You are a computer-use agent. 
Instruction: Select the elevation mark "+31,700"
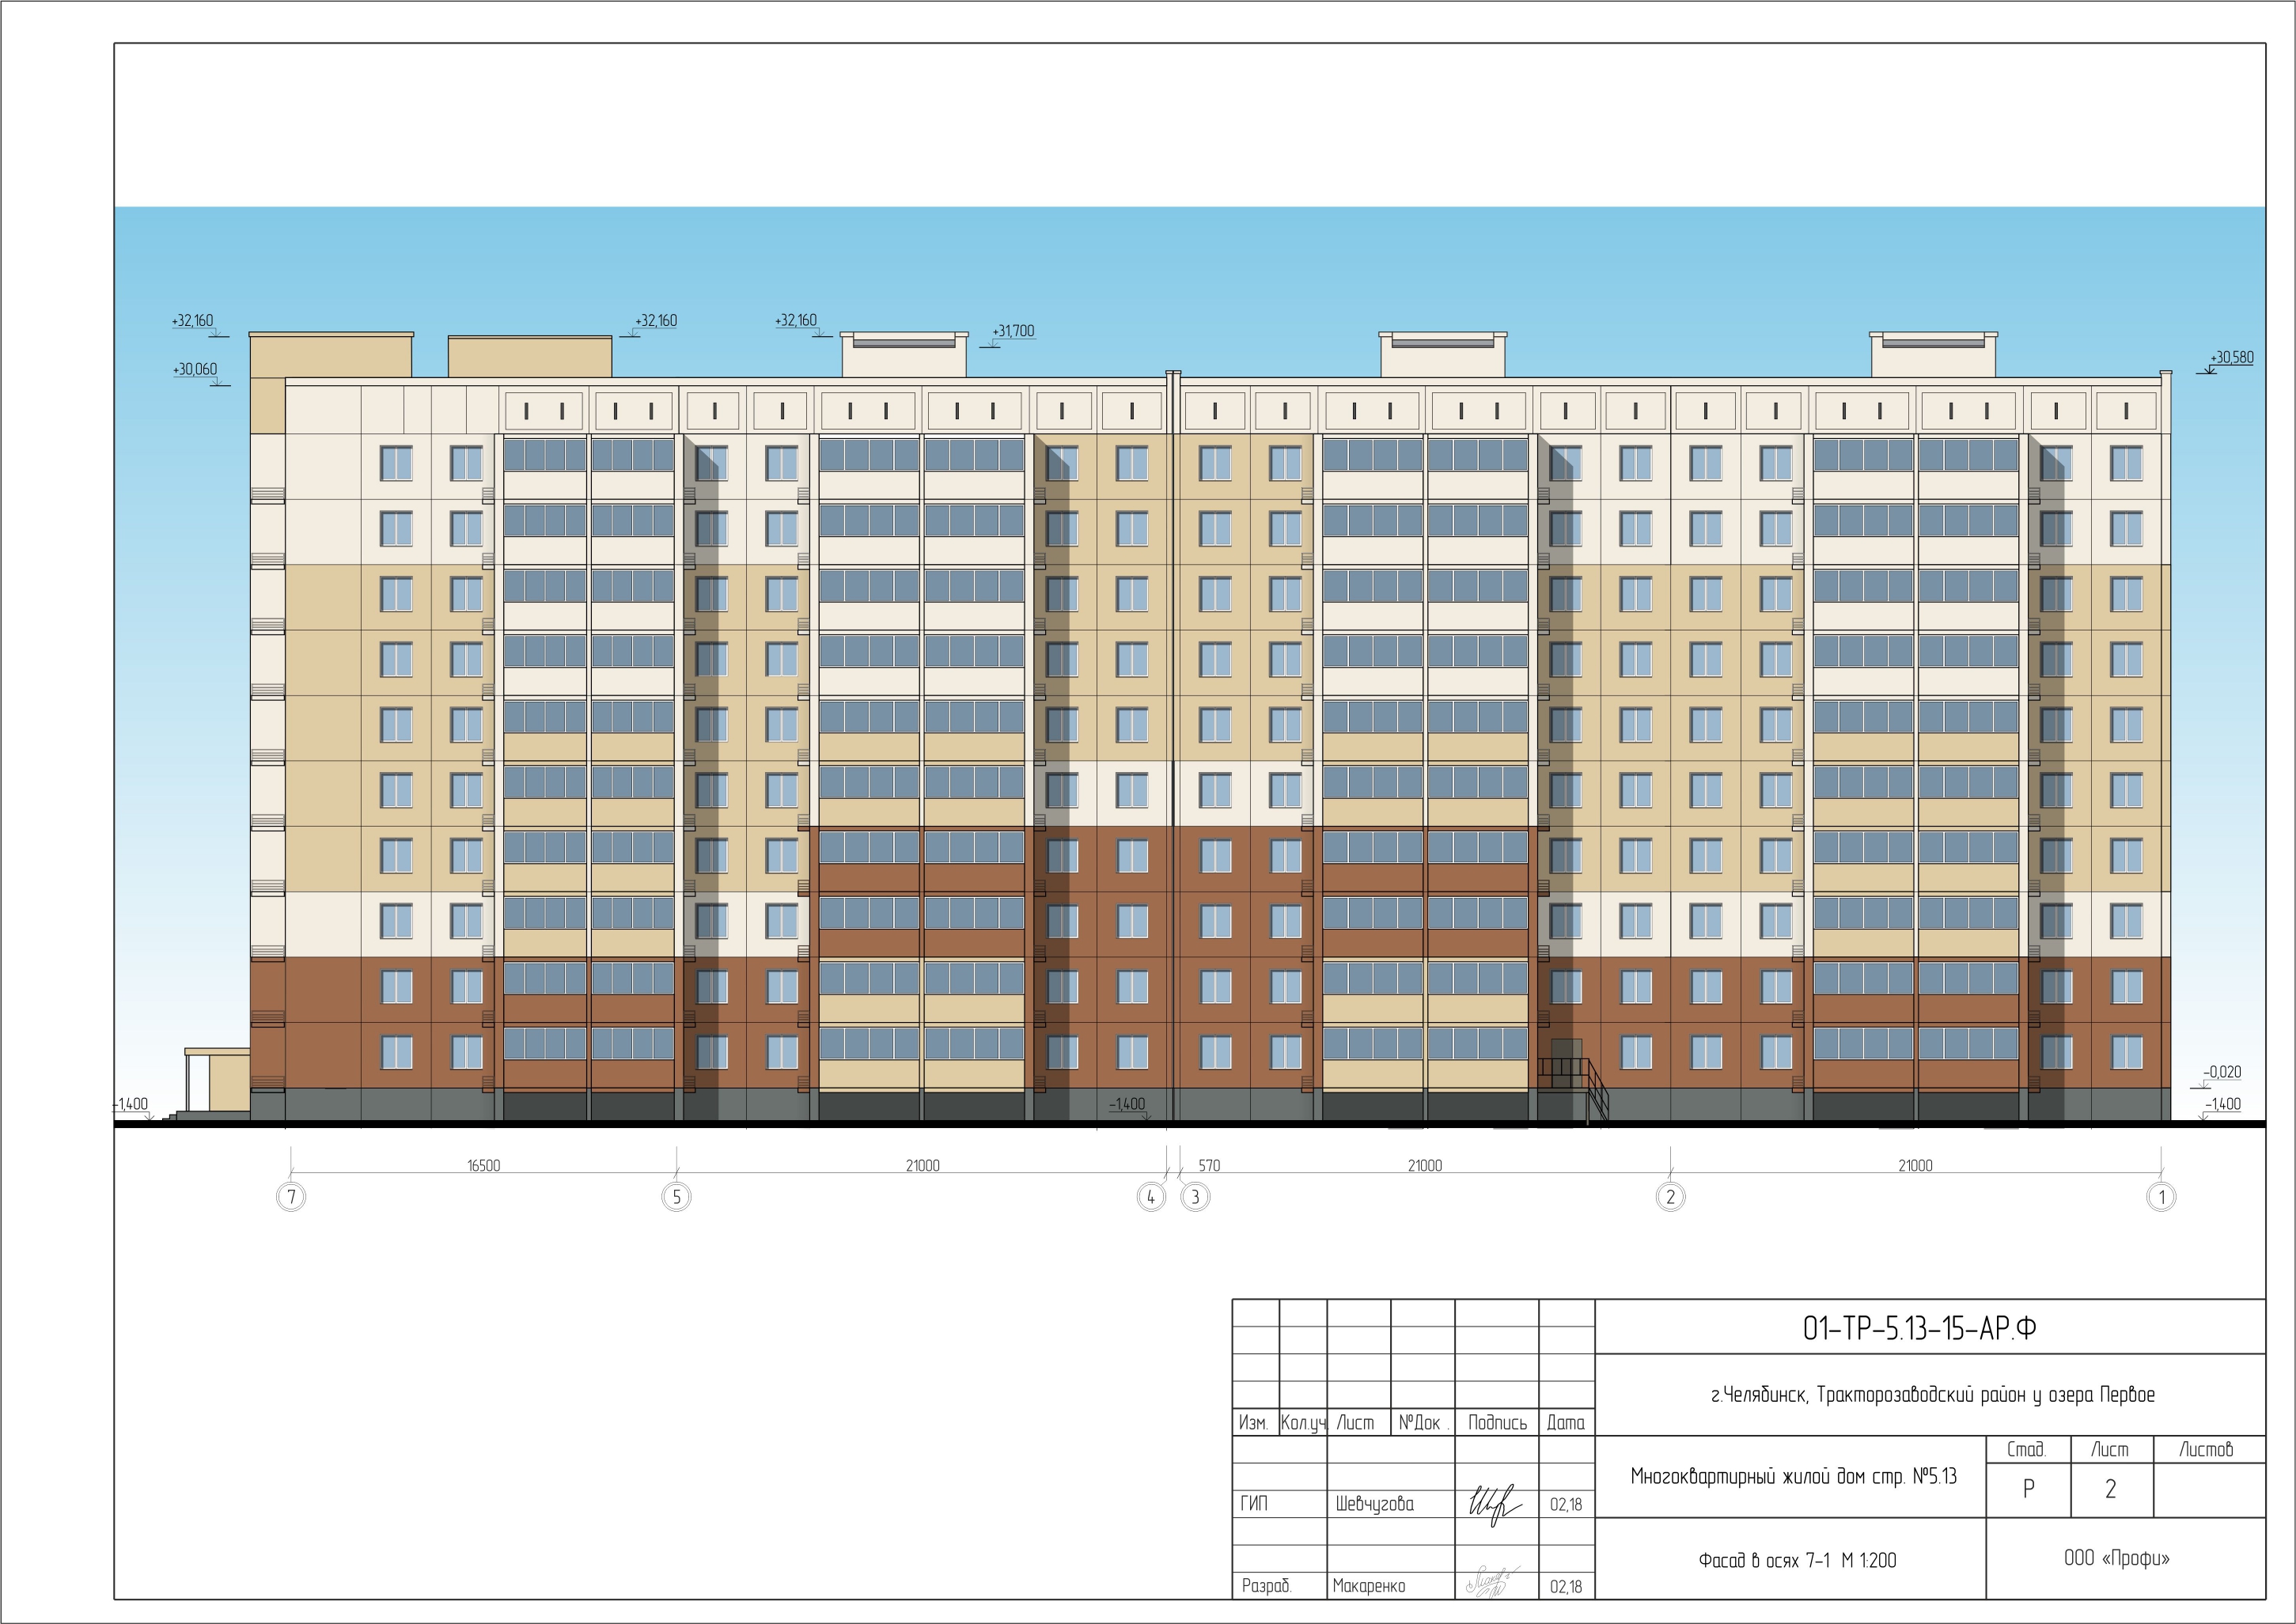click(x=1014, y=331)
